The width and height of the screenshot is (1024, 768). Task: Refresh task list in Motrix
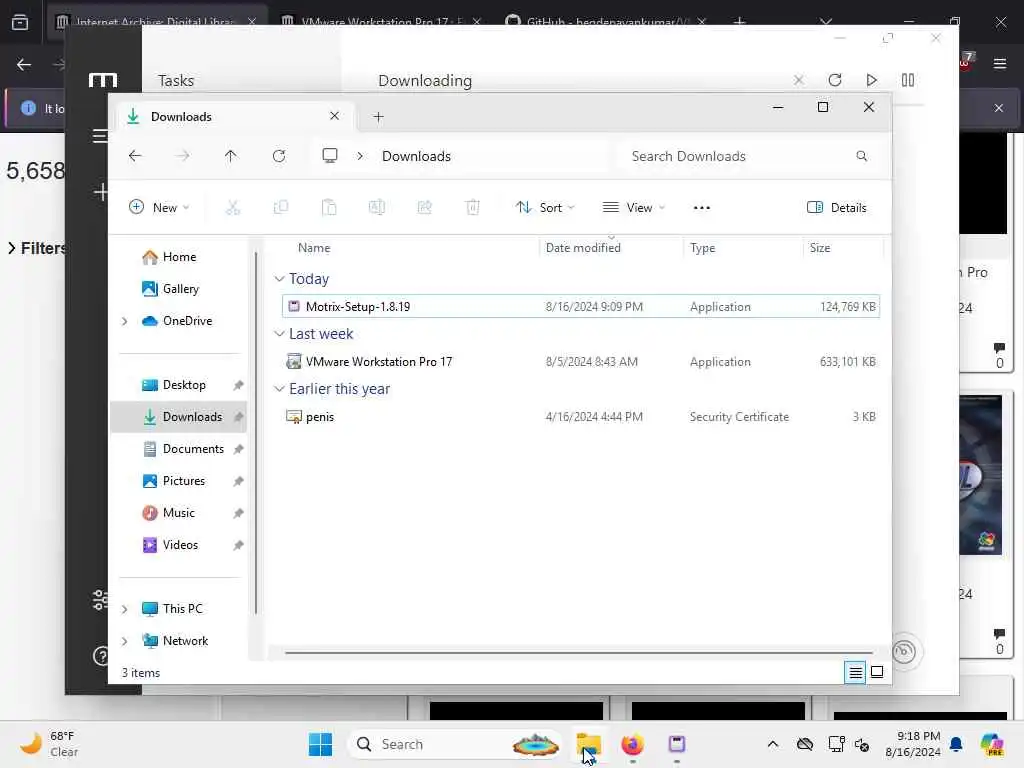tap(835, 80)
